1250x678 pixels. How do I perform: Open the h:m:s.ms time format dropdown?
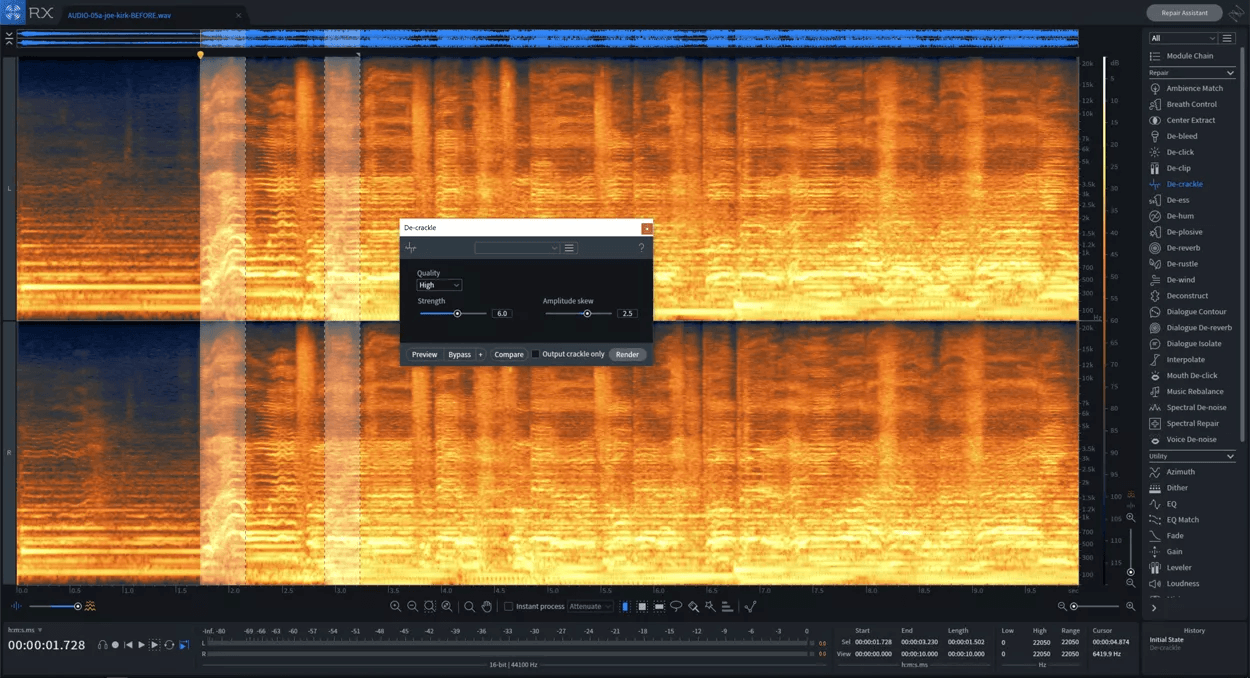tap(25, 630)
